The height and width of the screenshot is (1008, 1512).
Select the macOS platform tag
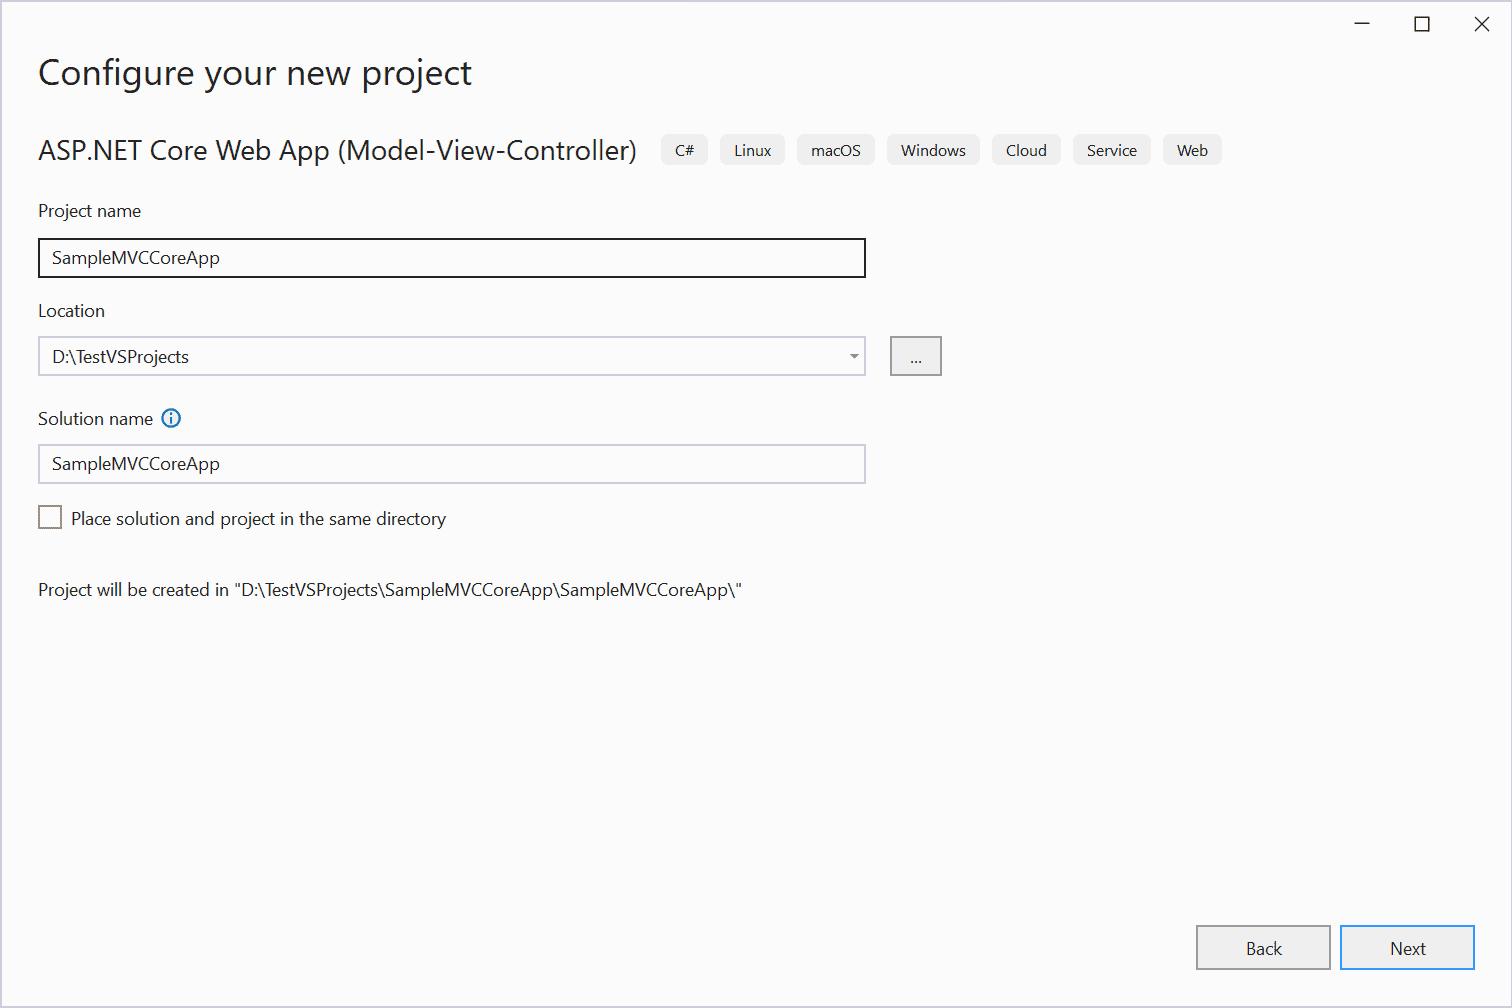click(x=835, y=149)
